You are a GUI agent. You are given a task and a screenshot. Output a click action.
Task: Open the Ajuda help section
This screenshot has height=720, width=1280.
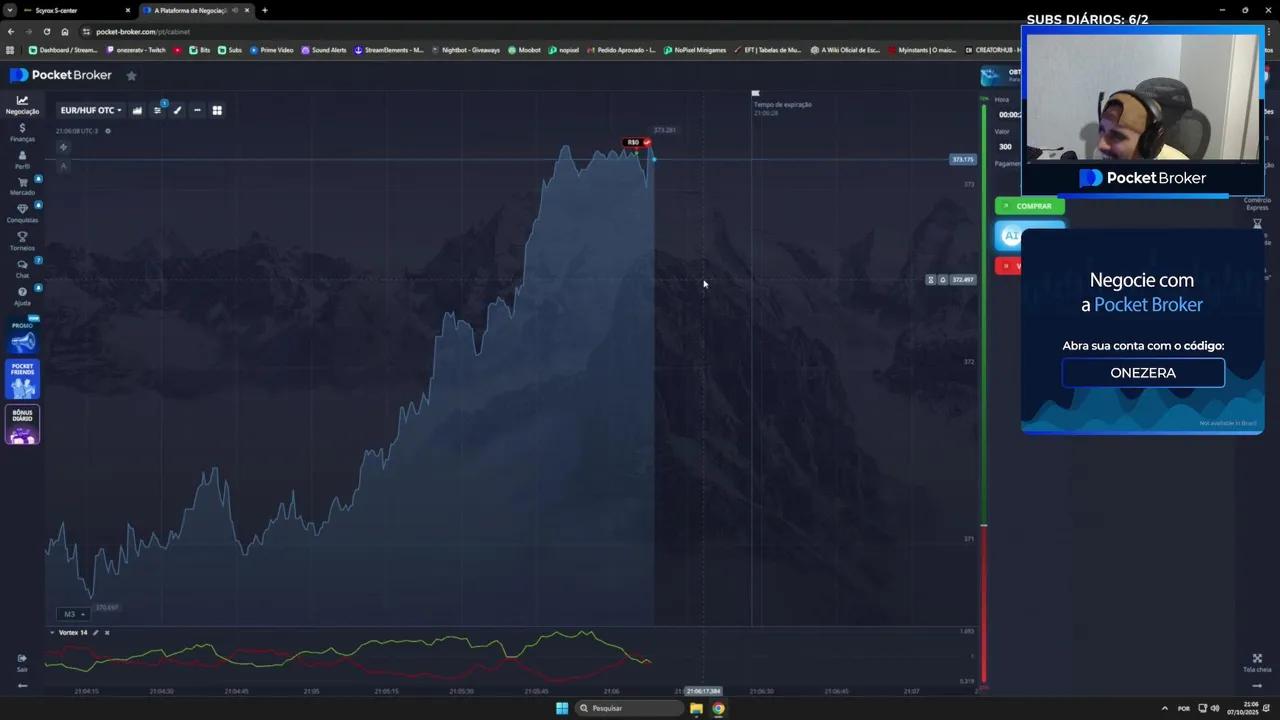click(x=22, y=296)
